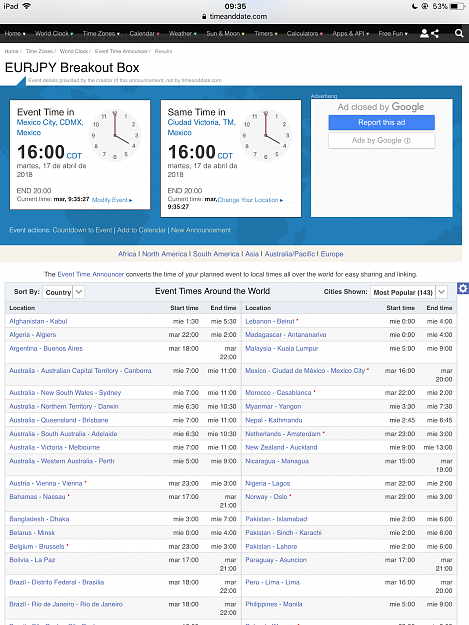Jump to the South America section
The width and height of the screenshot is (469, 625).
[216, 254]
